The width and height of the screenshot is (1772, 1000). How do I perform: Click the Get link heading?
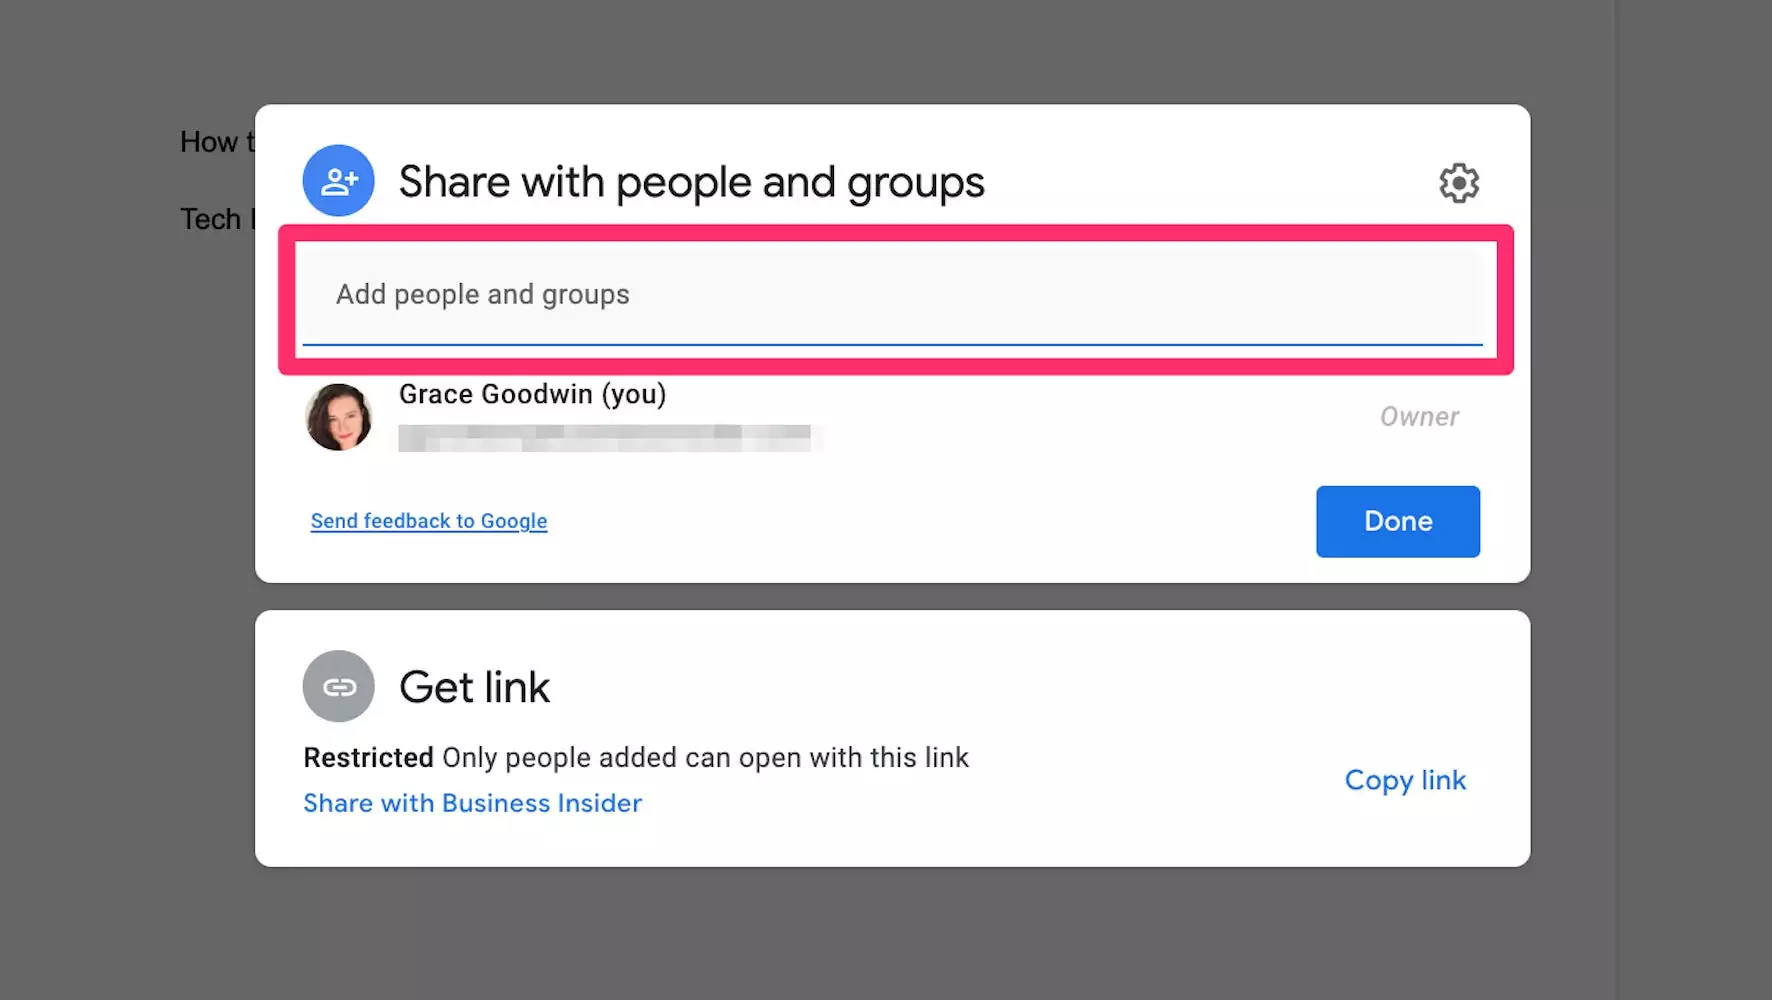click(x=474, y=687)
